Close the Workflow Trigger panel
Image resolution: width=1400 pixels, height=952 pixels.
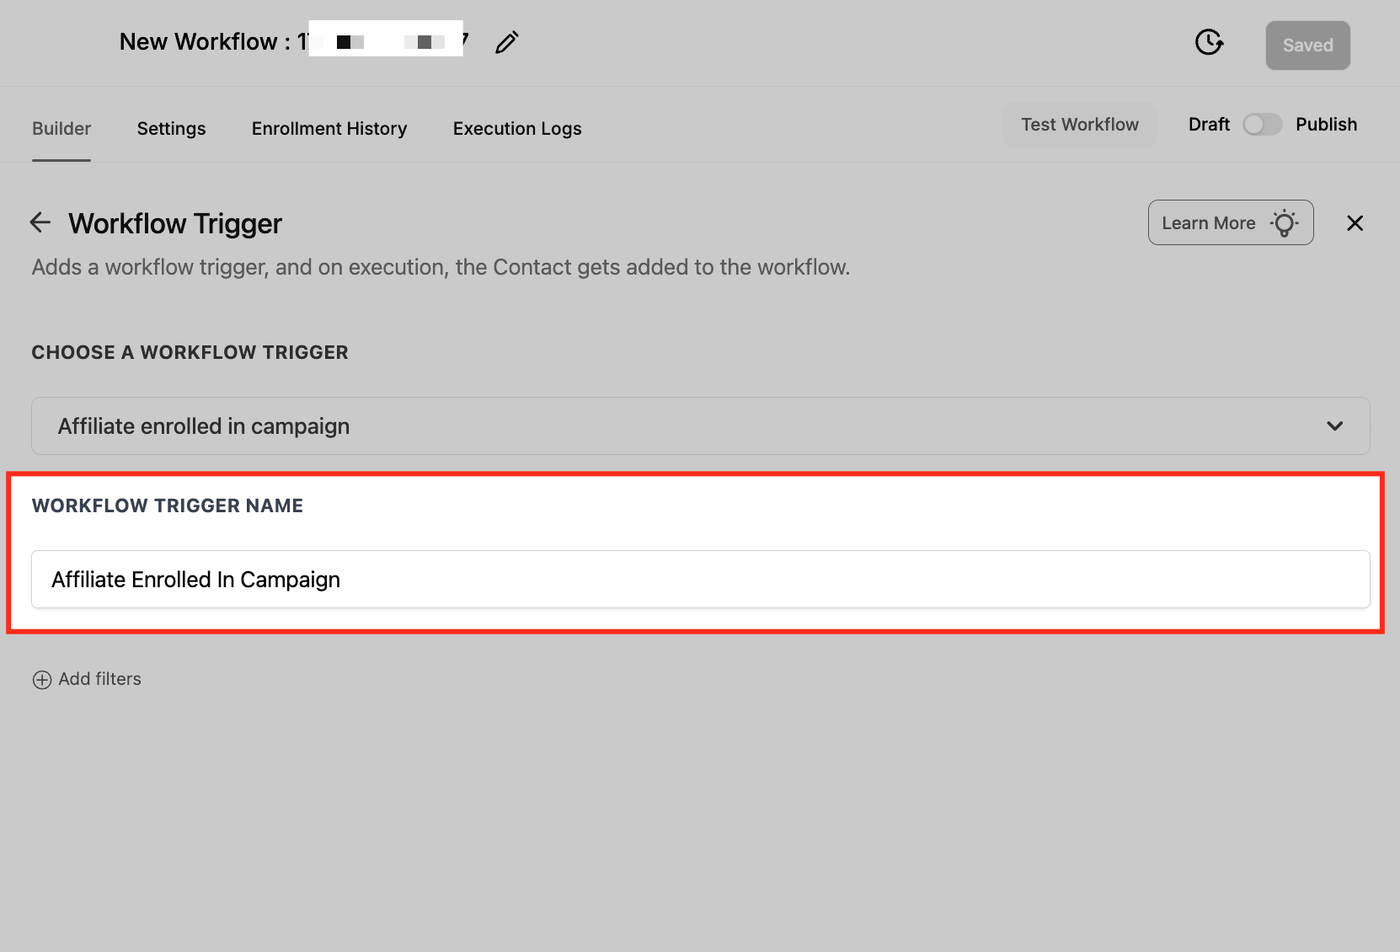pyautogui.click(x=1355, y=223)
